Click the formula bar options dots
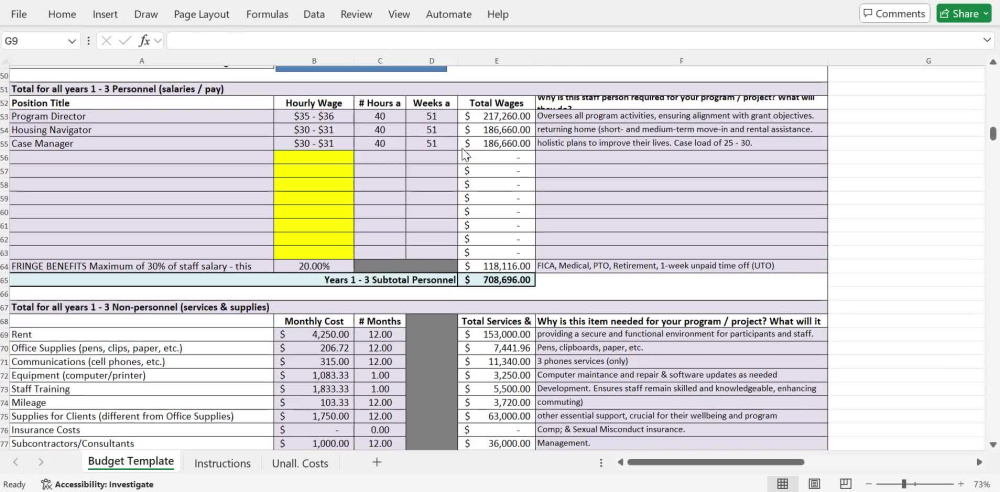Image resolution: width=1000 pixels, height=492 pixels. point(88,41)
